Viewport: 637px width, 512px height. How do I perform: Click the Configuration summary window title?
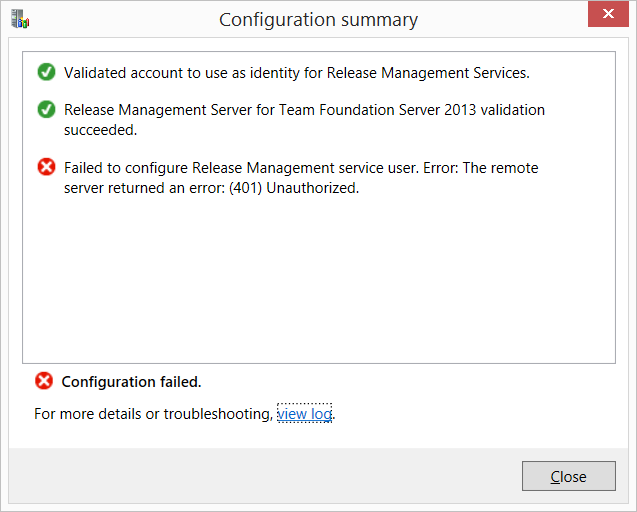pyautogui.click(x=318, y=20)
